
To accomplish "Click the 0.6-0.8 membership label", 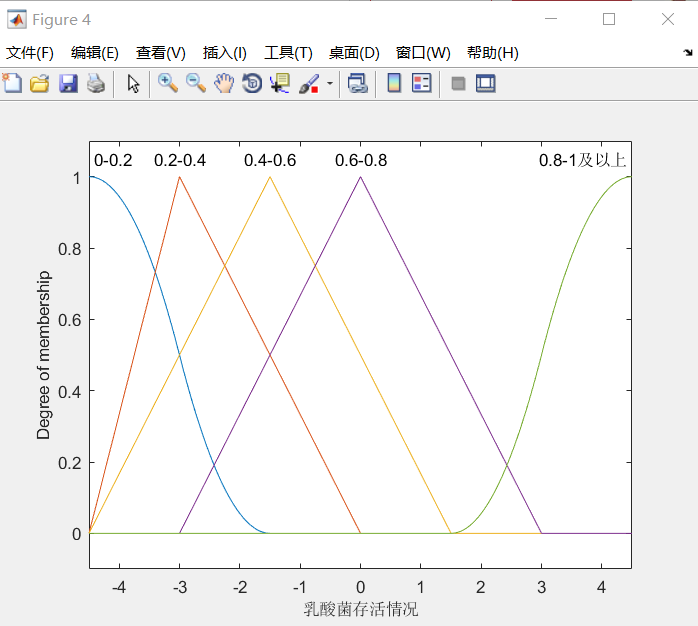I will pos(361,160).
